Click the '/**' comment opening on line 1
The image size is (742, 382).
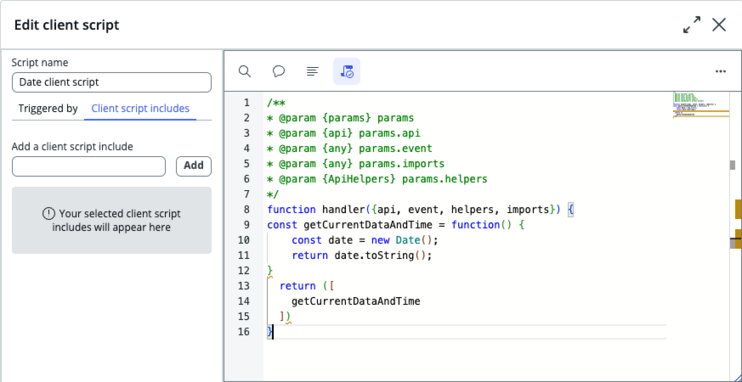[x=276, y=103]
